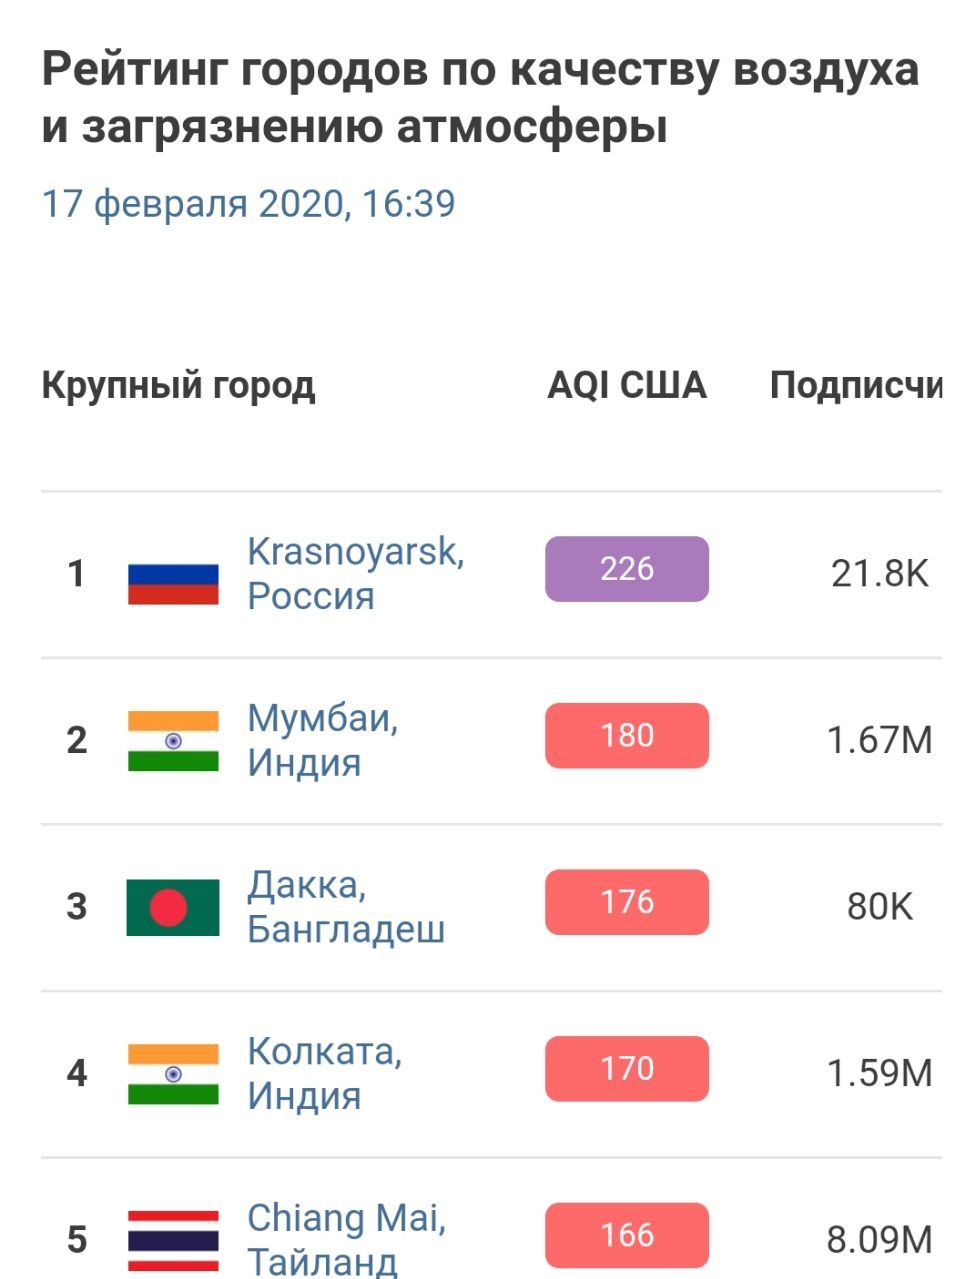This screenshot has width=980, height=1279.
Task: Click the AQI США column header
Action: pos(627,385)
